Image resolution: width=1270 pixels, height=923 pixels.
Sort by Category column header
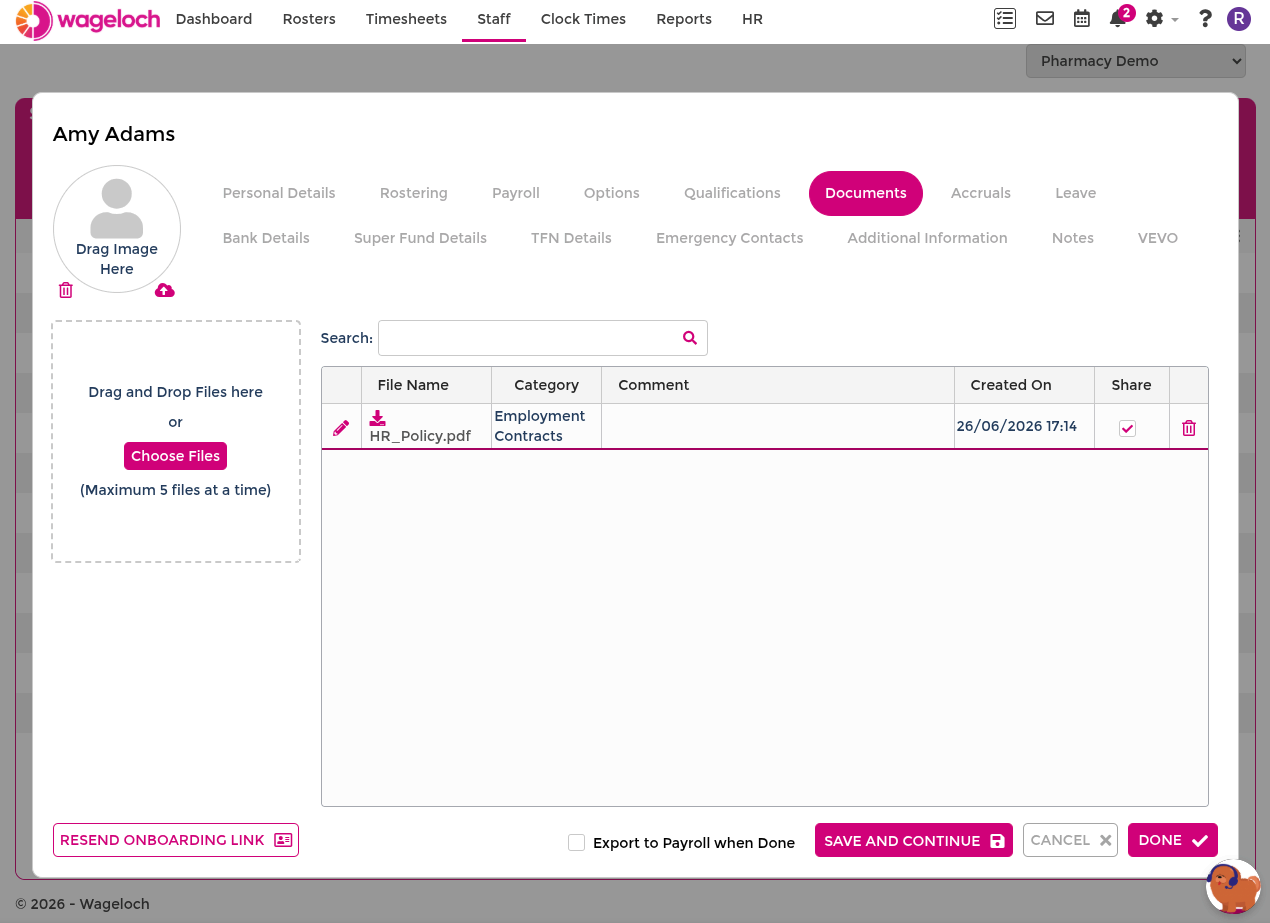pos(546,385)
